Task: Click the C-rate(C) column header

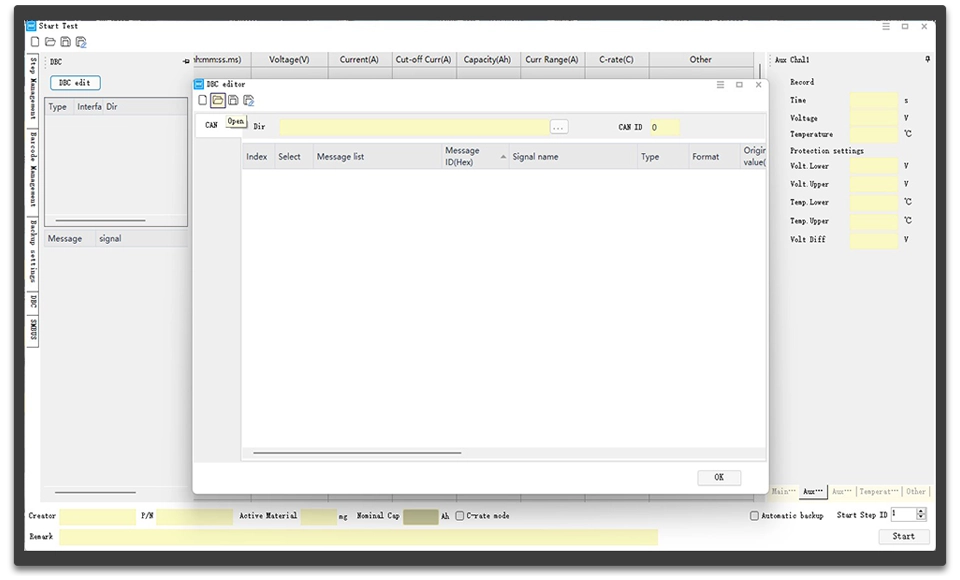Action: pyautogui.click(x=617, y=59)
